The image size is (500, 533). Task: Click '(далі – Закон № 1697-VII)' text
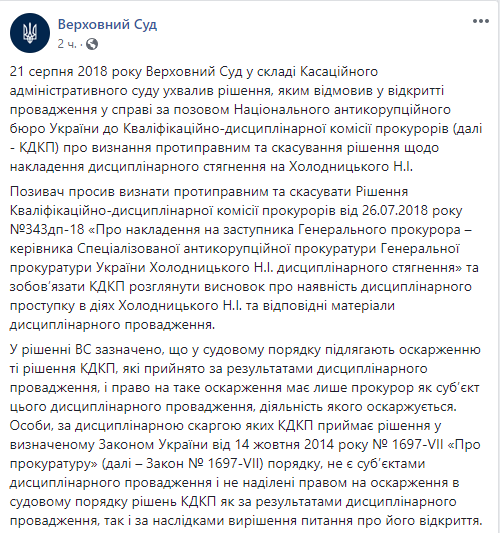[183, 464]
